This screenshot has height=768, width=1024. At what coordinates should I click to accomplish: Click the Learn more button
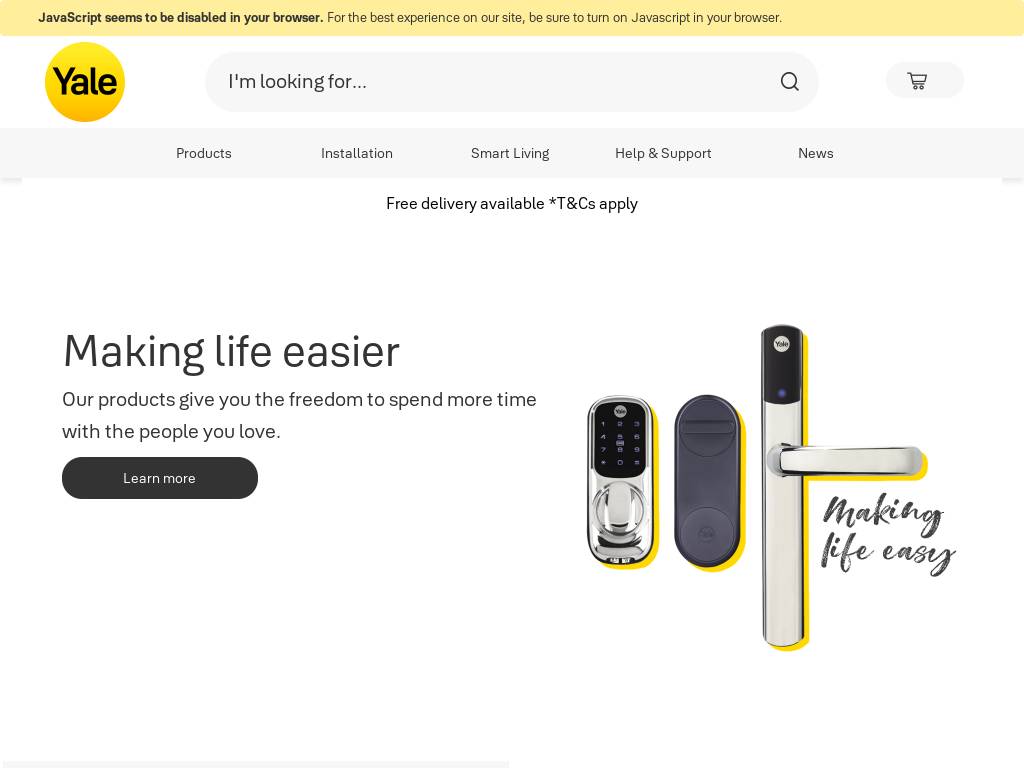click(x=160, y=478)
